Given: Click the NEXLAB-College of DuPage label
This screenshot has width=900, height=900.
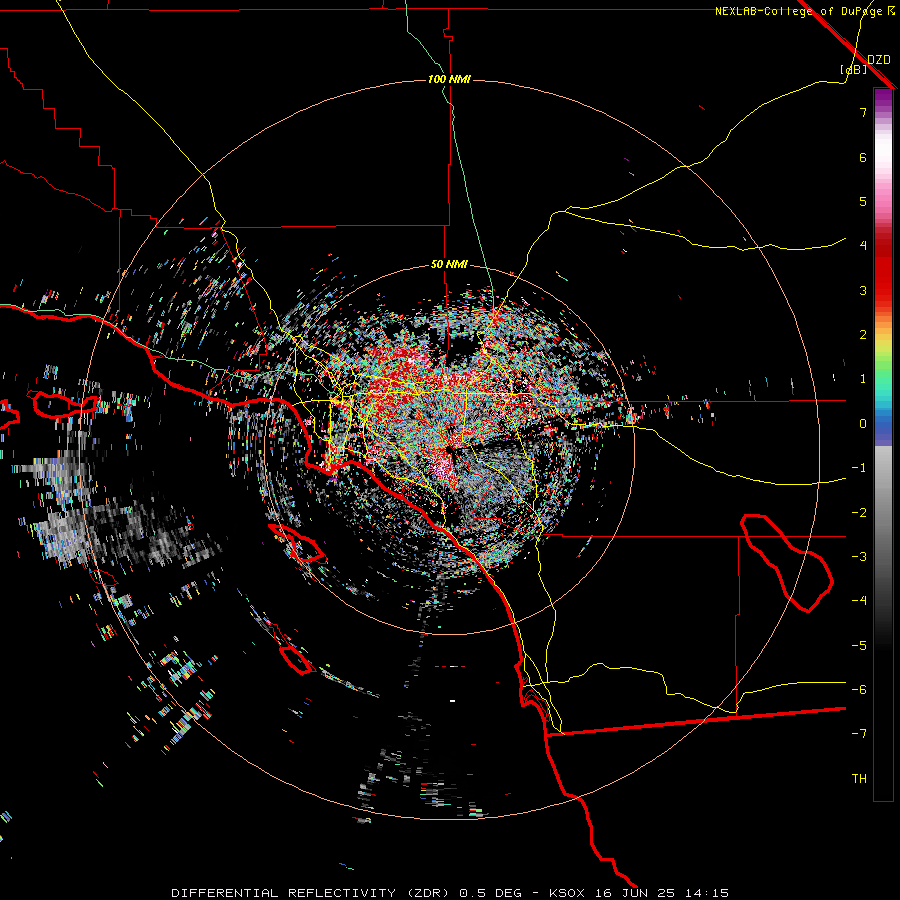Looking at the screenshot, I should point(799,11).
